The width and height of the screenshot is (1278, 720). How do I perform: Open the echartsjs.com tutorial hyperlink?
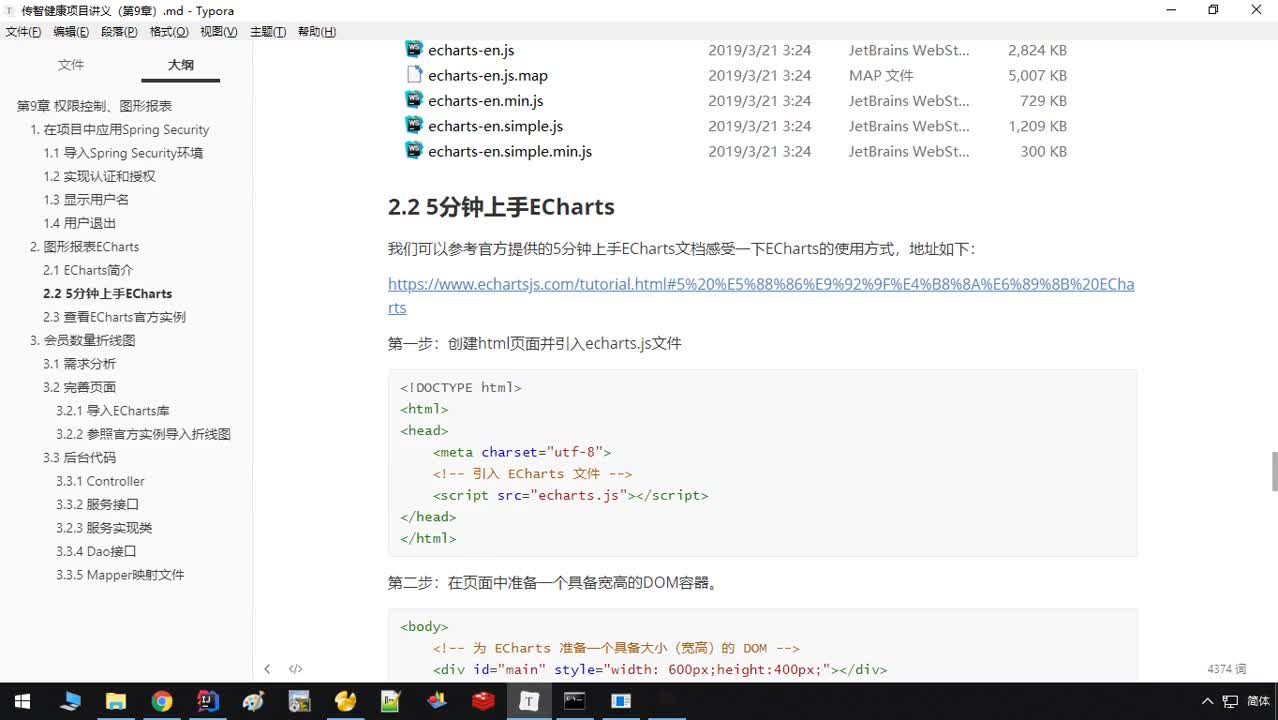tap(761, 295)
